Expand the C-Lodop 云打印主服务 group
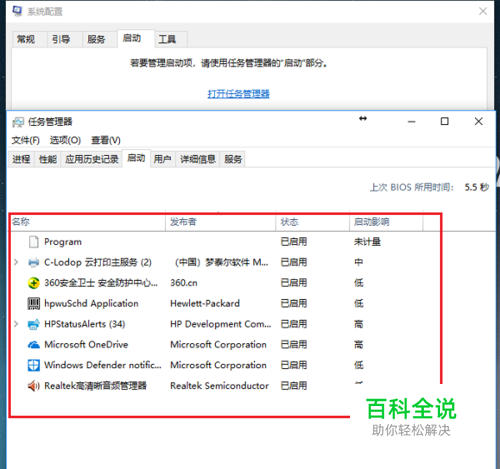 [x=16, y=263]
